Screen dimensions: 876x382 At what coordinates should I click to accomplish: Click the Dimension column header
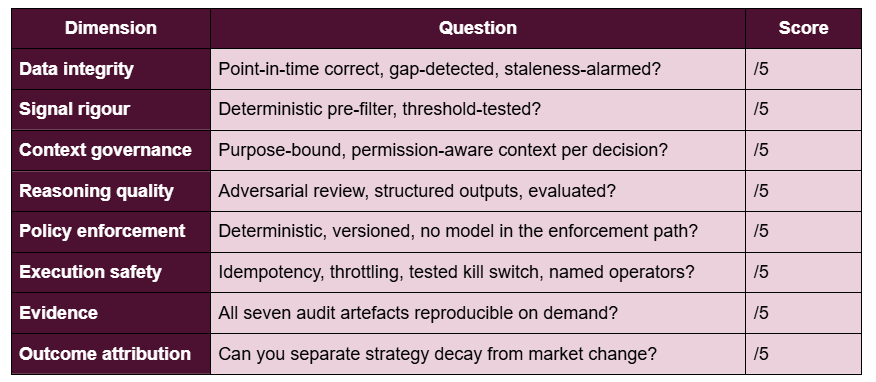111,28
